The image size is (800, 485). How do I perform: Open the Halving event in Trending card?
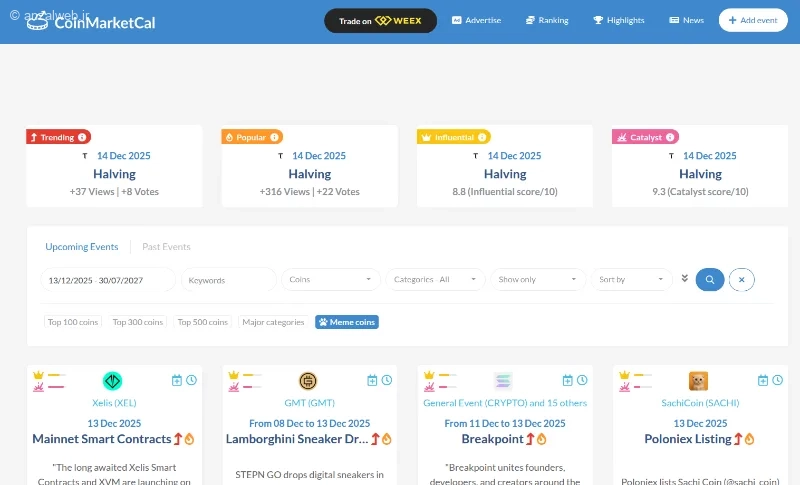pos(114,174)
